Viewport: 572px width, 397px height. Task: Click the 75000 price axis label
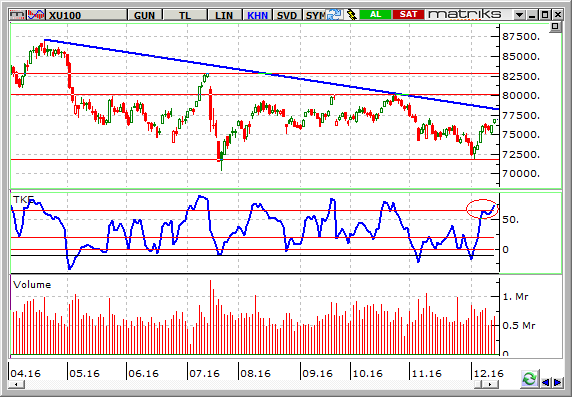[521, 135]
